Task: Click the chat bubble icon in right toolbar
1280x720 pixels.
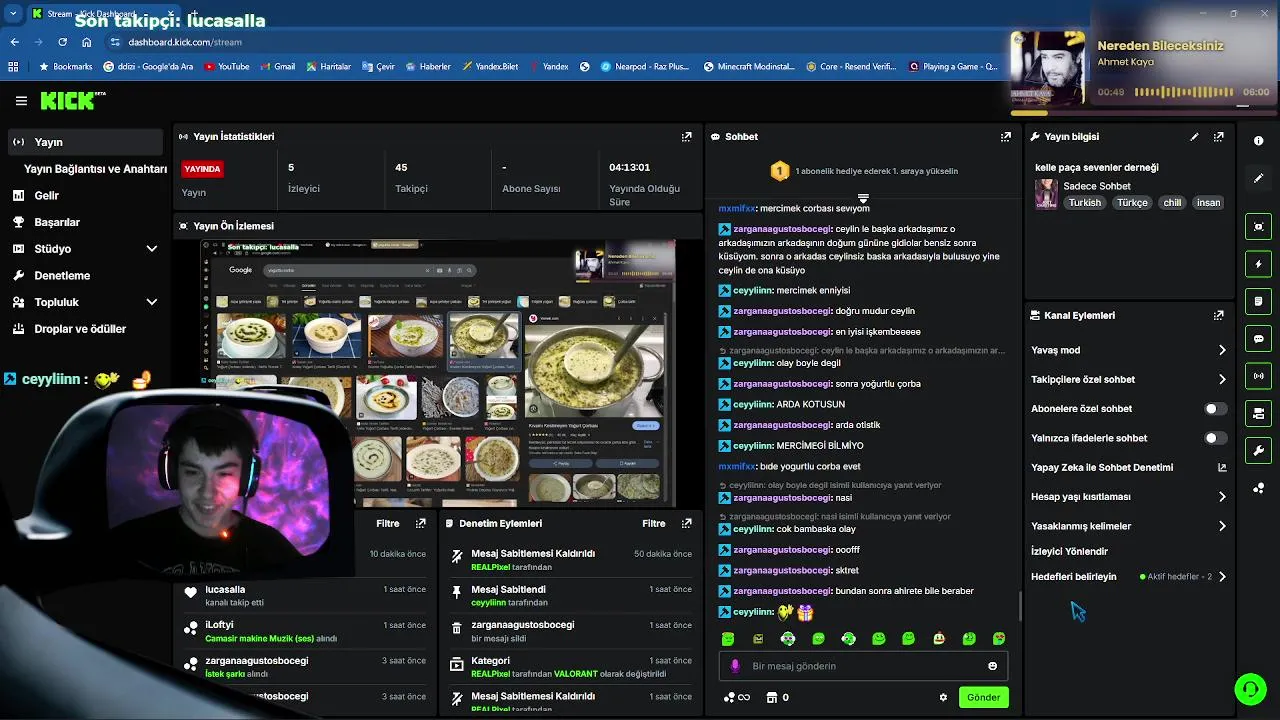Action: click(x=1258, y=339)
